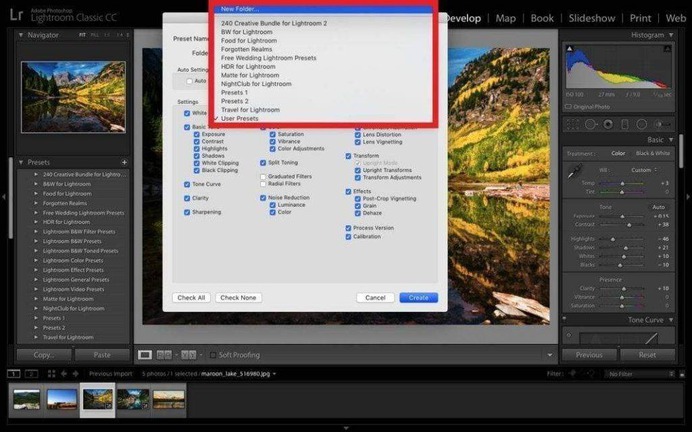Open Grid view from filmstrip bar
Screen dimensions: 692x432
51,374
